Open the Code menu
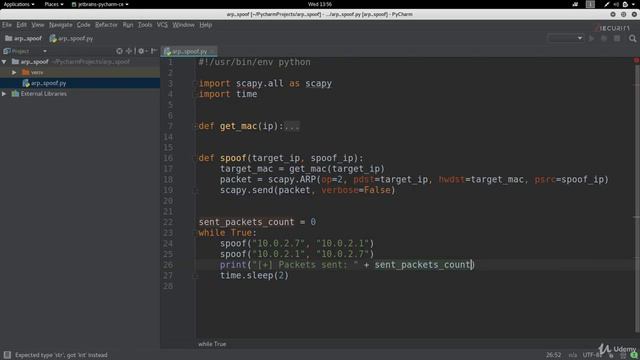The height and width of the screenshot is (360, 640). pyautogui.click(x=84, y=25)
